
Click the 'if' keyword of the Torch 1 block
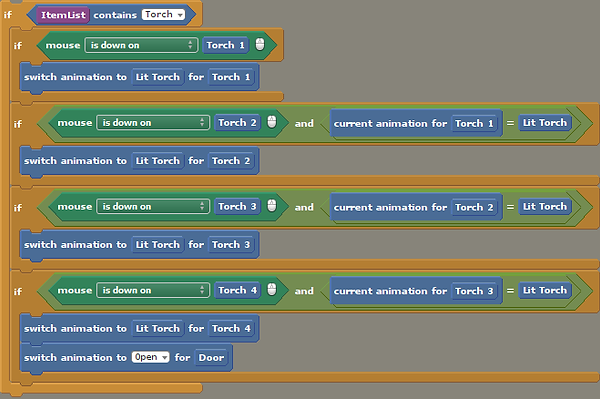pos(18,46)
